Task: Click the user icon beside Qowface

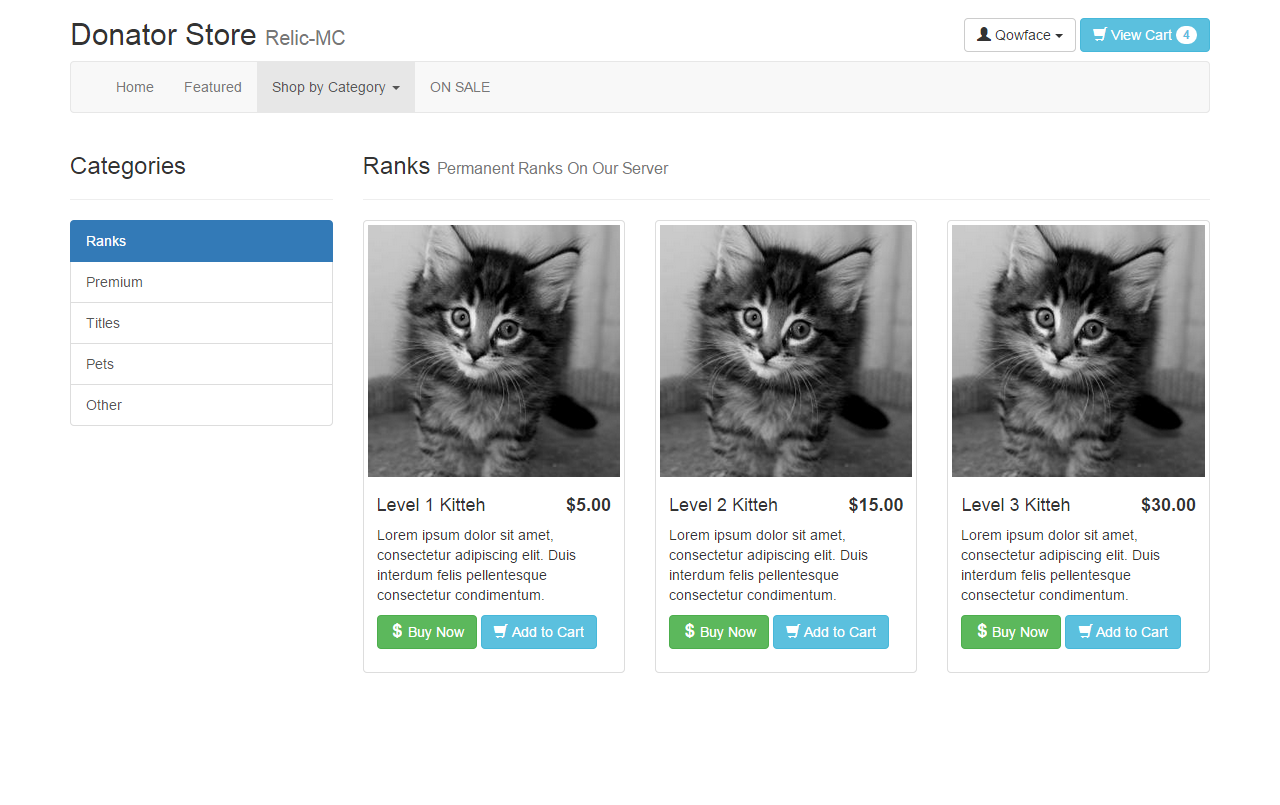Action: pos(984,35)
